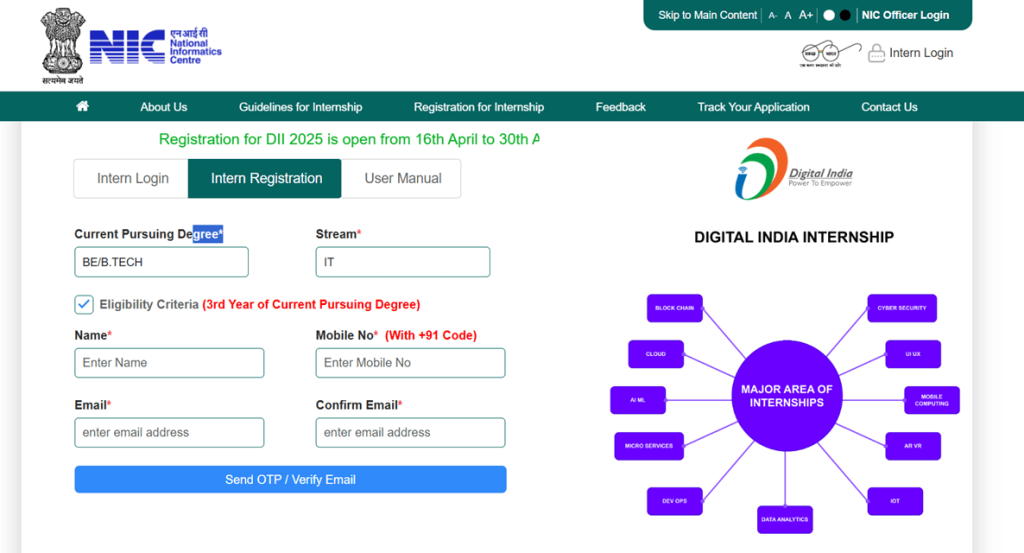Decrease font size with A- button
This screenshot has height=553, width=1024.
pos(773,15)
